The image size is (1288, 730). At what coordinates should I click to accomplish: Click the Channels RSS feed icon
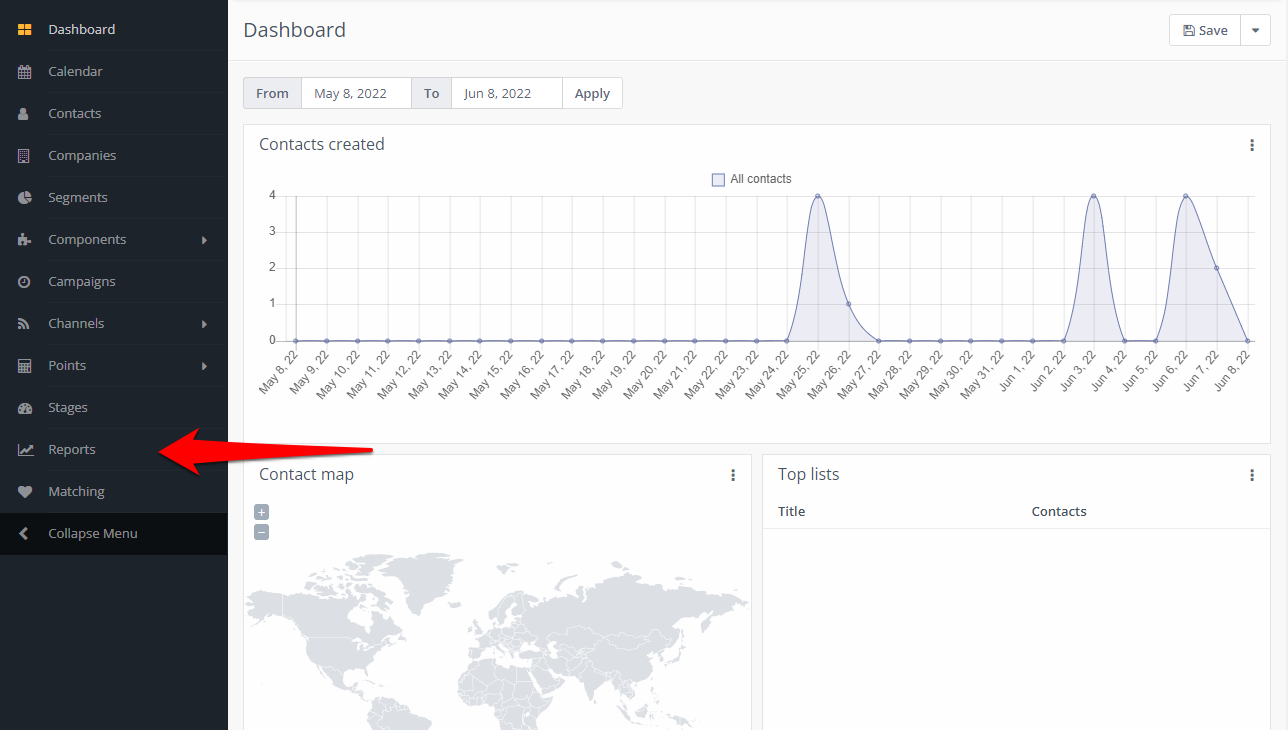click(24, 324)
